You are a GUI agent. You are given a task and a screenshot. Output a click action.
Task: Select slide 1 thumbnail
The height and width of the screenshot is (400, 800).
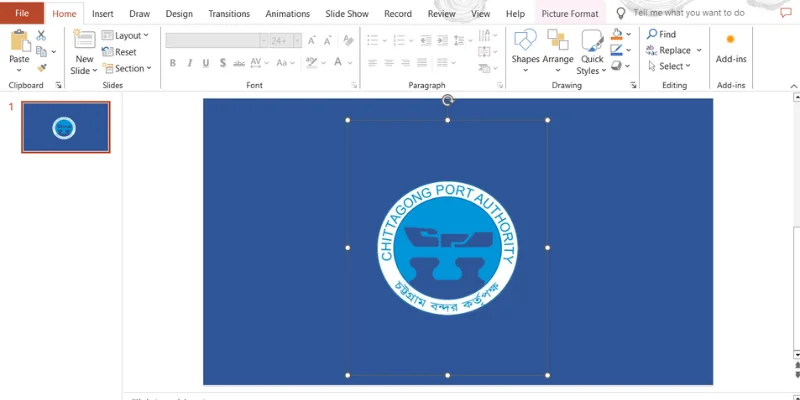pyautogui.click(x=65, y=127)
